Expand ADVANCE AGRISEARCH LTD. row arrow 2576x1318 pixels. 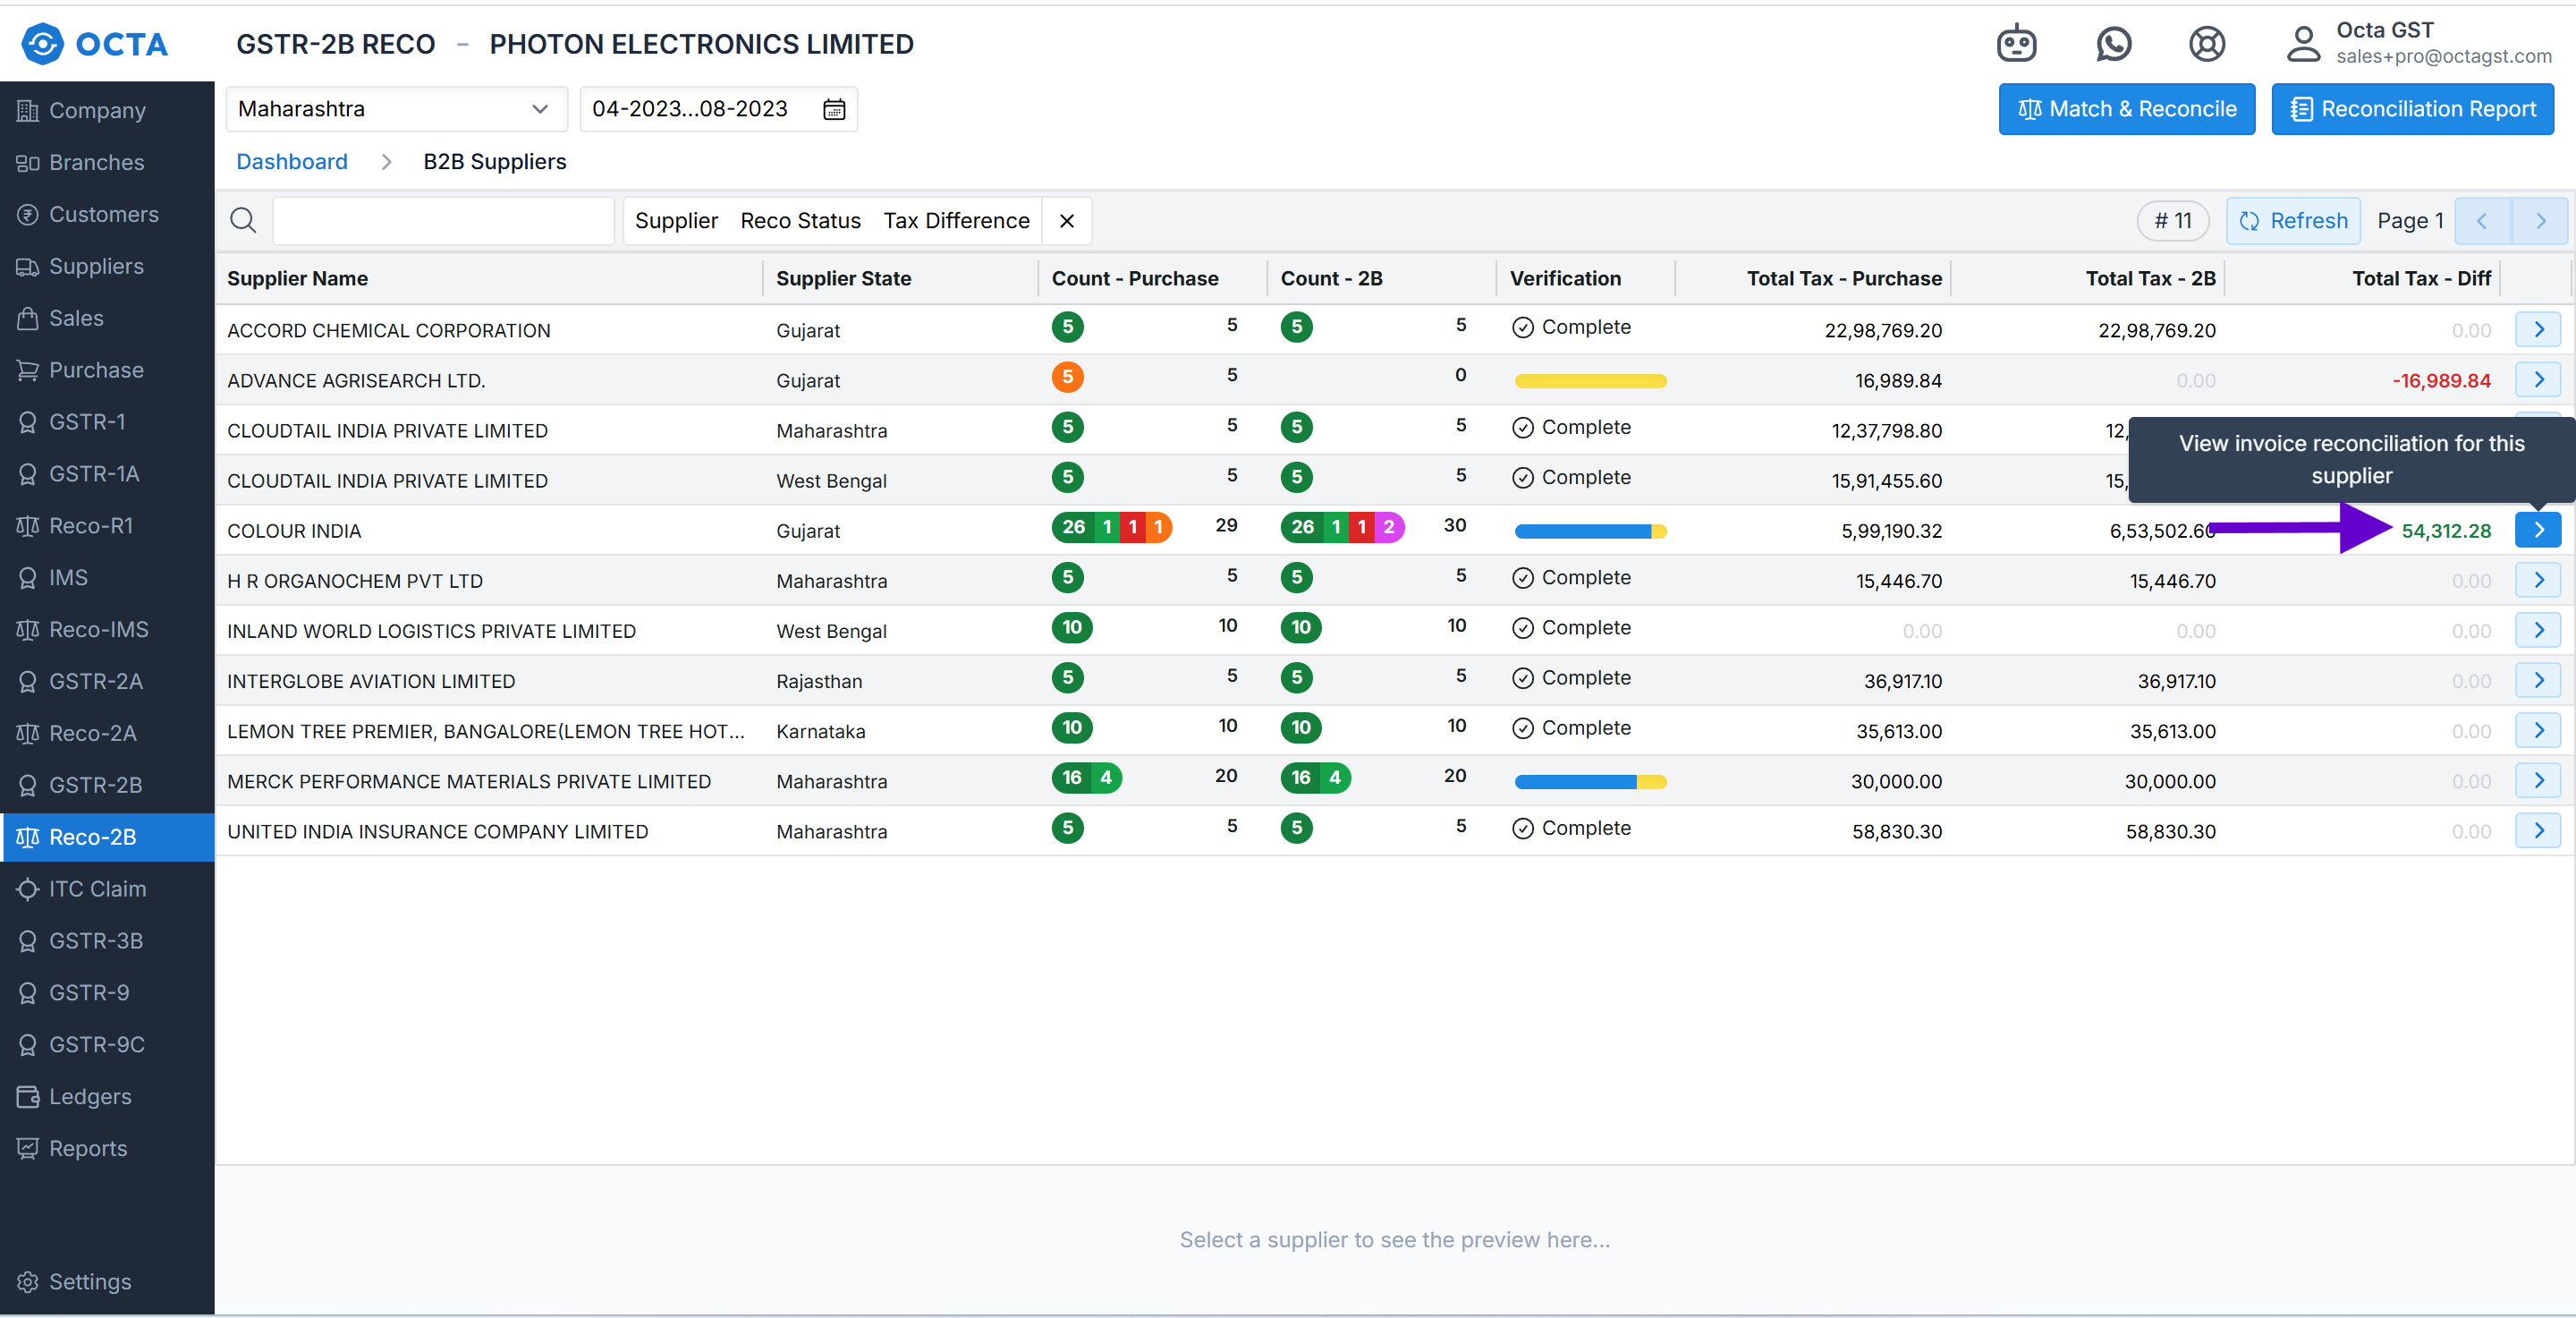[2538, 380]
